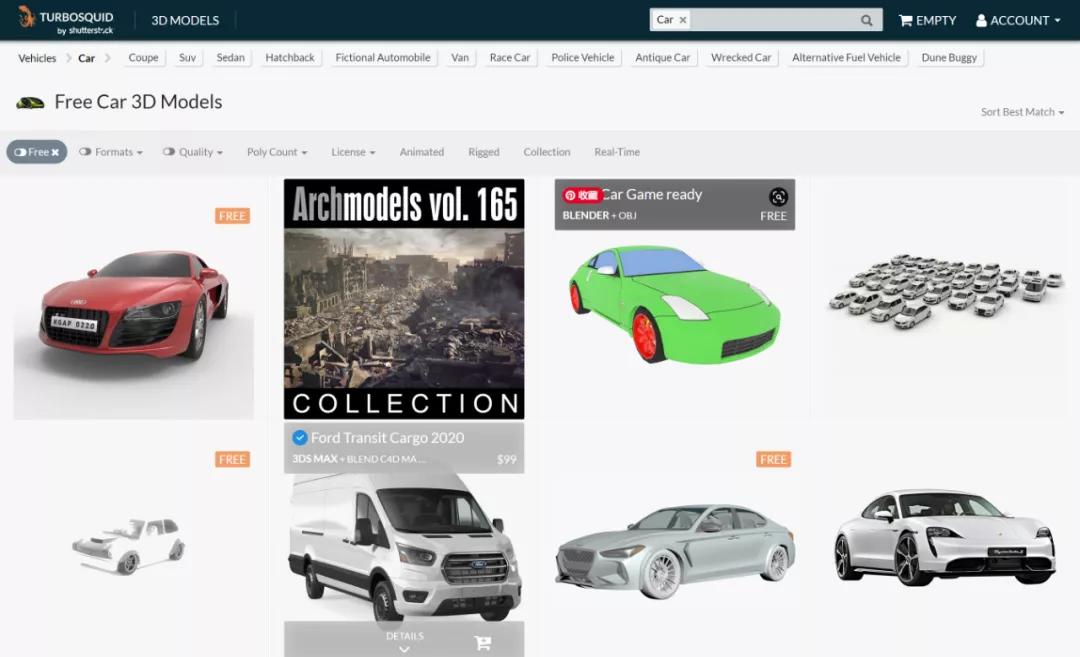Filter by Rigged models

point(484,152)
